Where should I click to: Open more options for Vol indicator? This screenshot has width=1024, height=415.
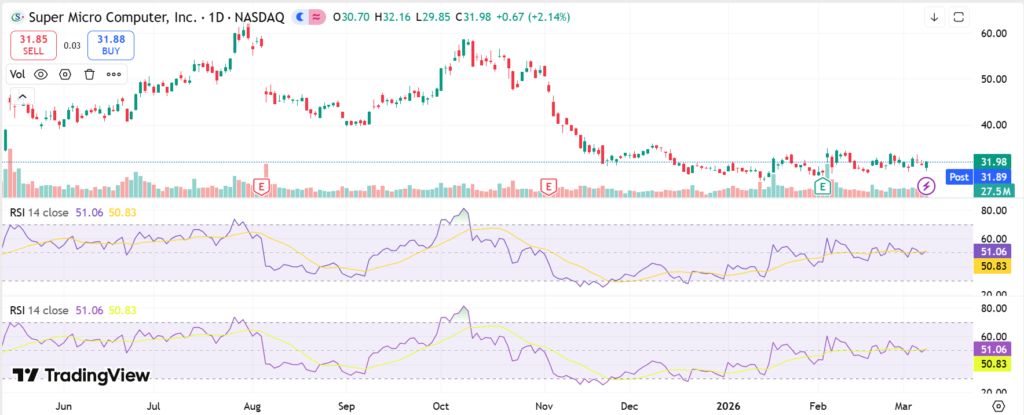[x=114, y=74]
